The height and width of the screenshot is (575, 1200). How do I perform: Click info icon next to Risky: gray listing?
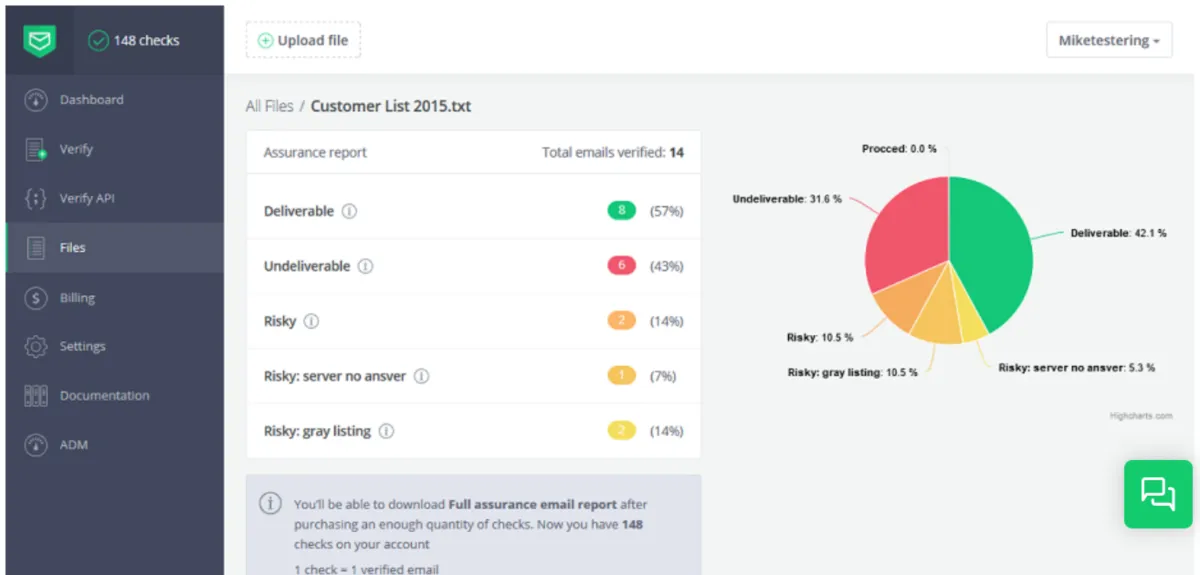(386, 432)
